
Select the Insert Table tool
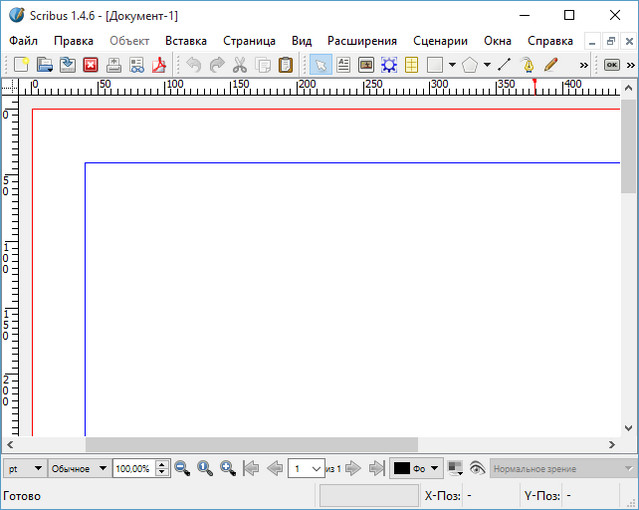pos(411,65)
